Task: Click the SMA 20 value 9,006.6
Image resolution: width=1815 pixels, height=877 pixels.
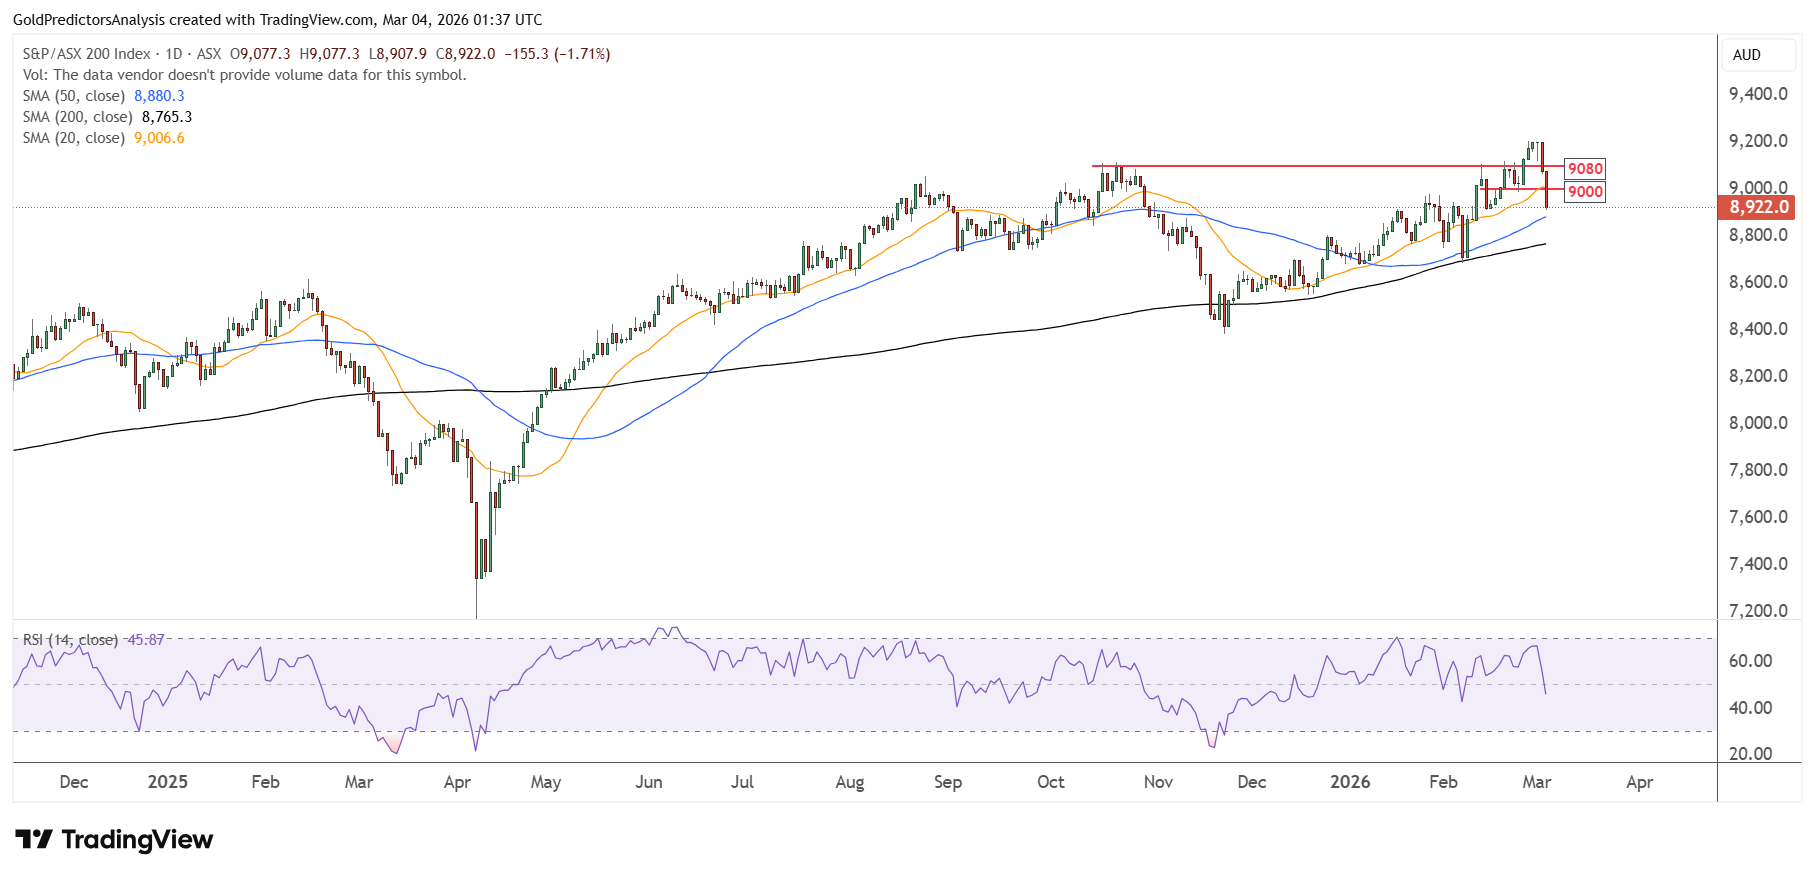Action: tap(159, 138)
